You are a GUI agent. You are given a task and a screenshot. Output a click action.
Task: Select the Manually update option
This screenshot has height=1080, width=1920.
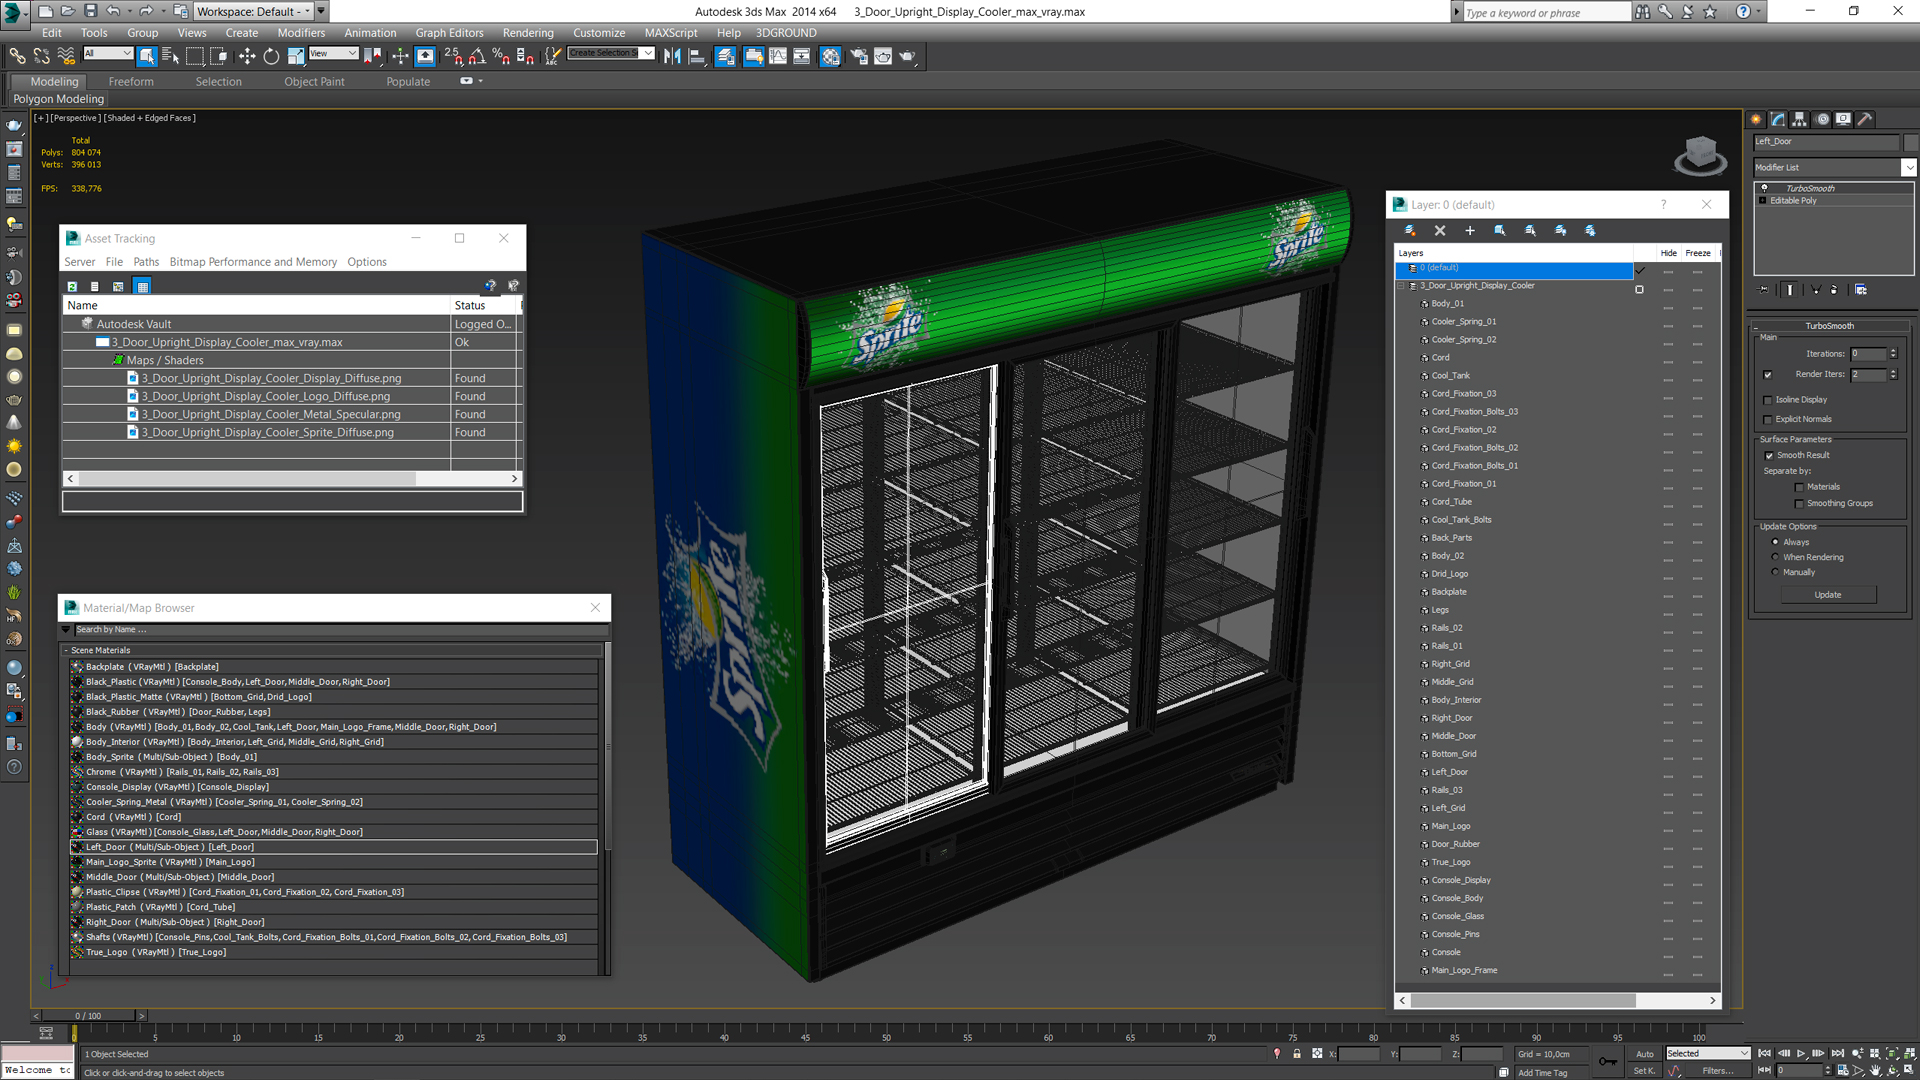[1775, 572]
